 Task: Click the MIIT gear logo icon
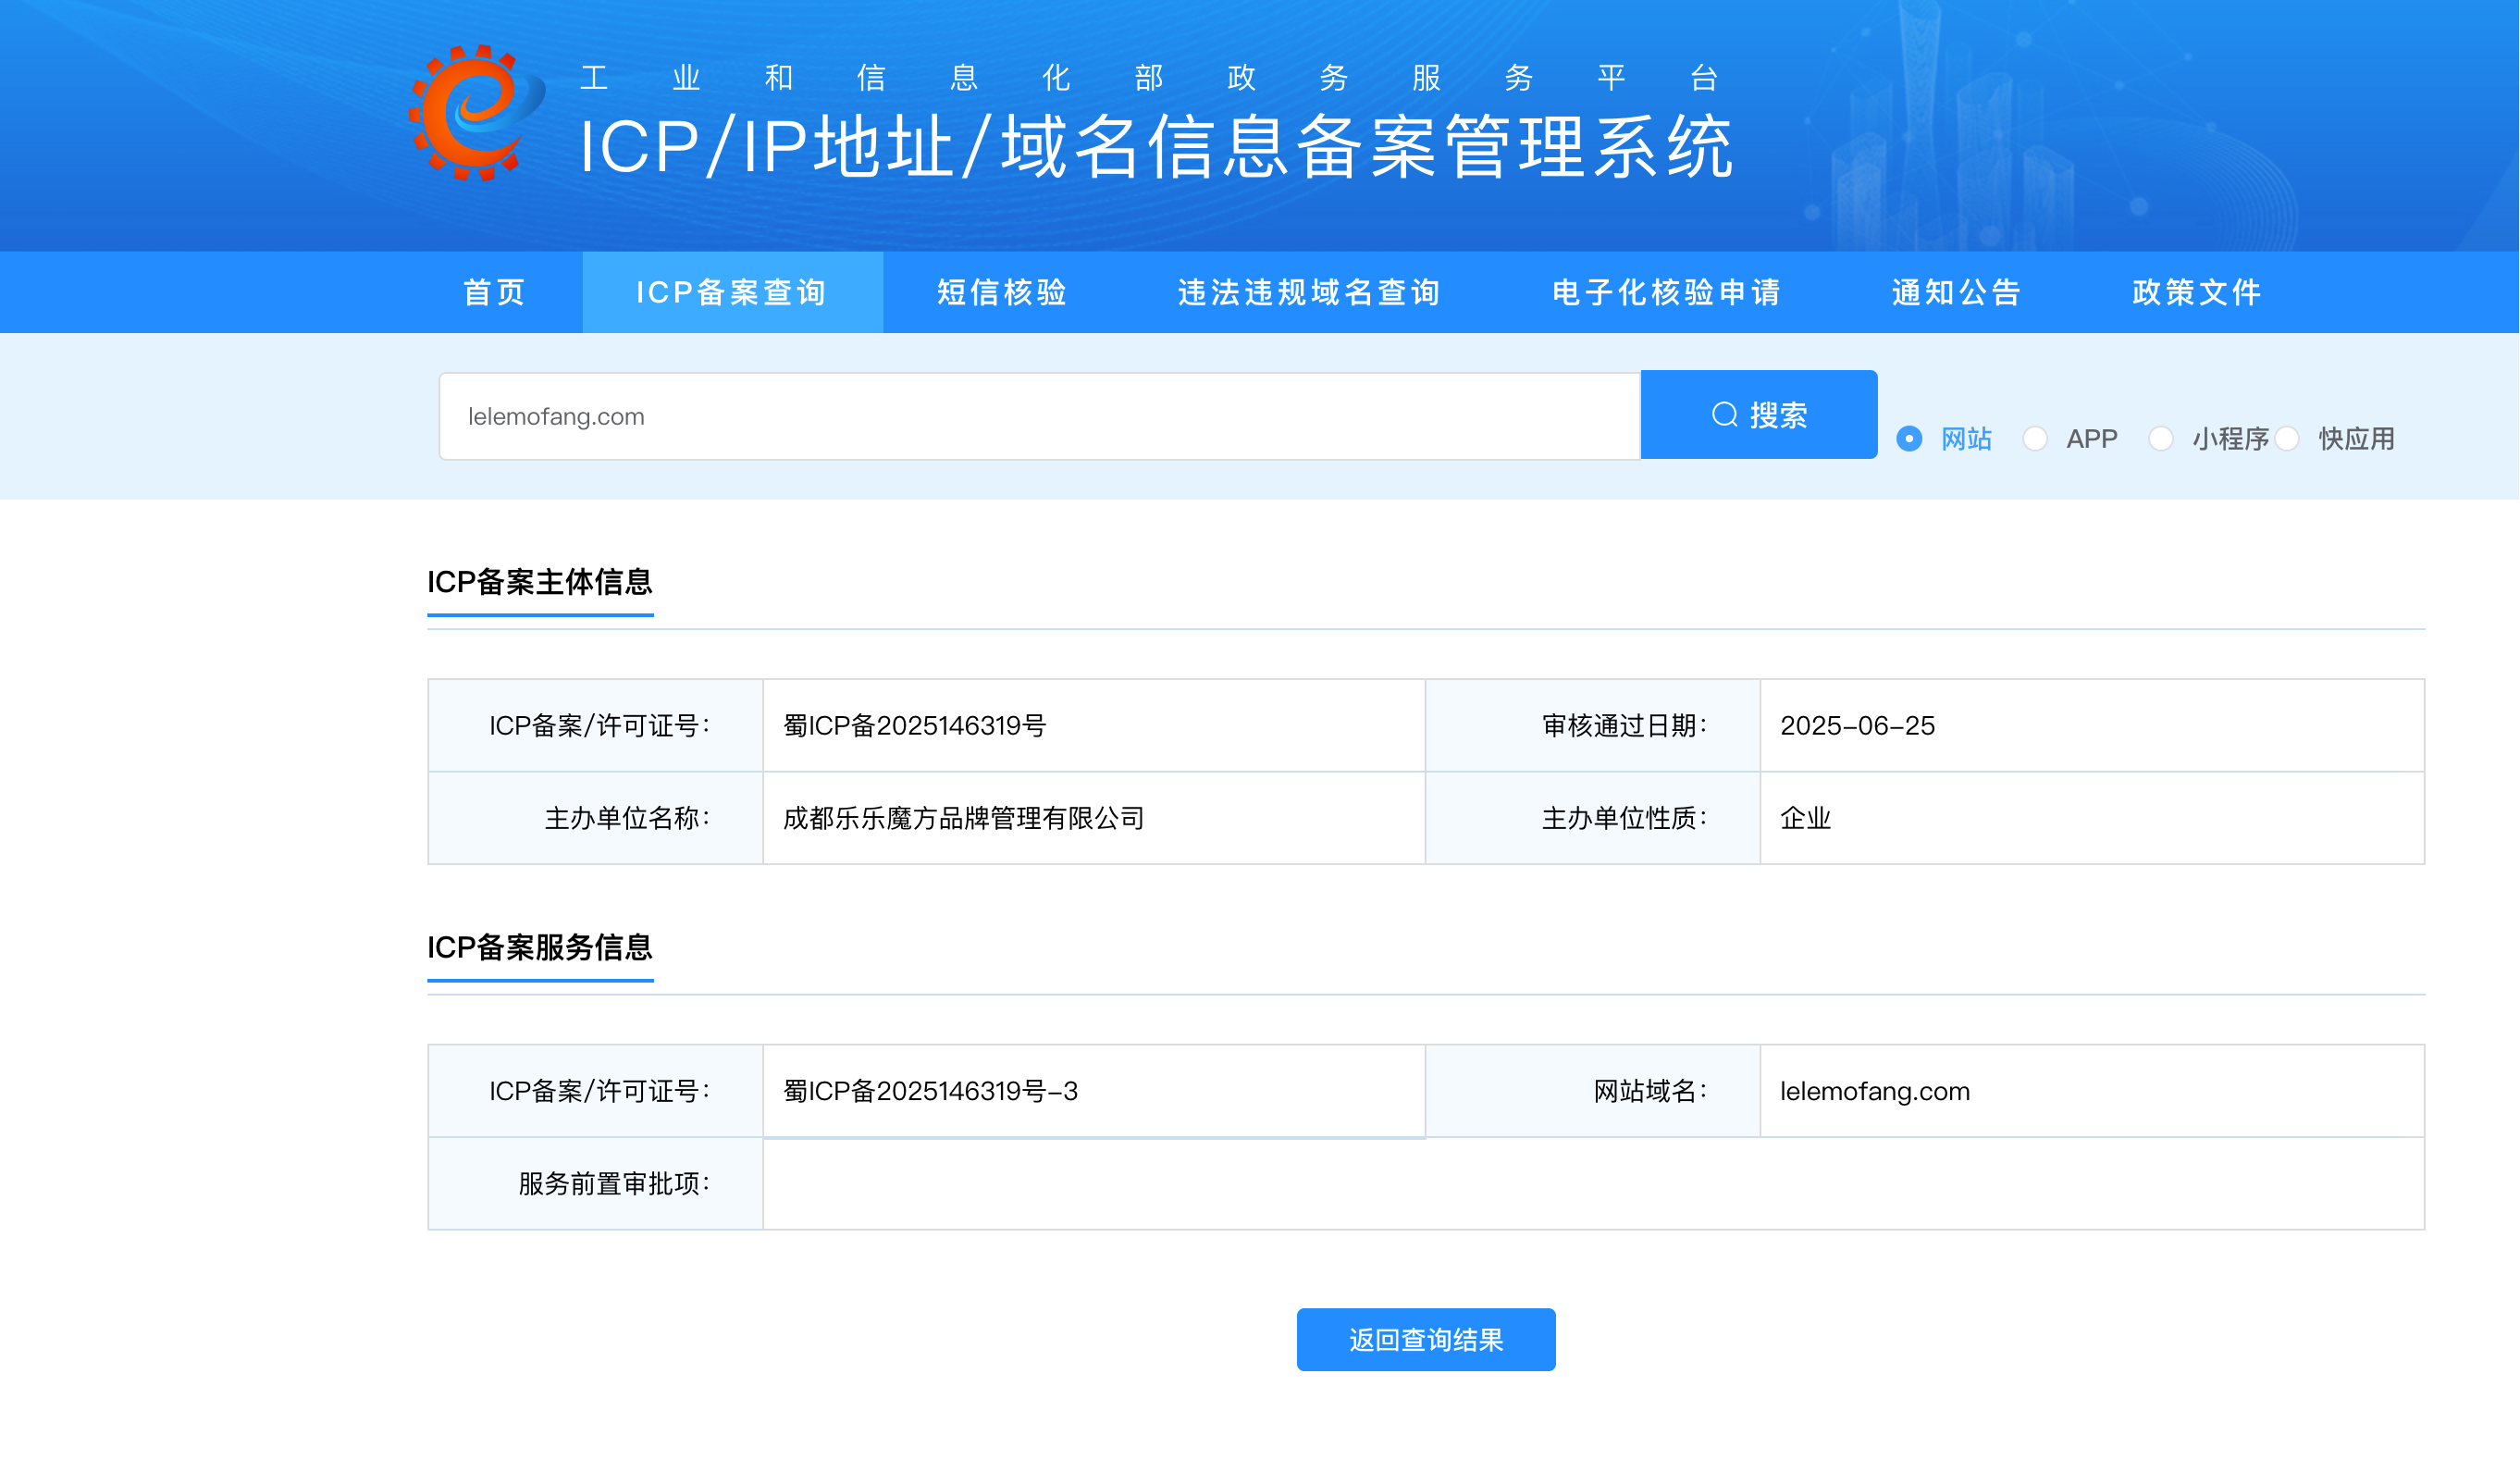pos(474,113)
